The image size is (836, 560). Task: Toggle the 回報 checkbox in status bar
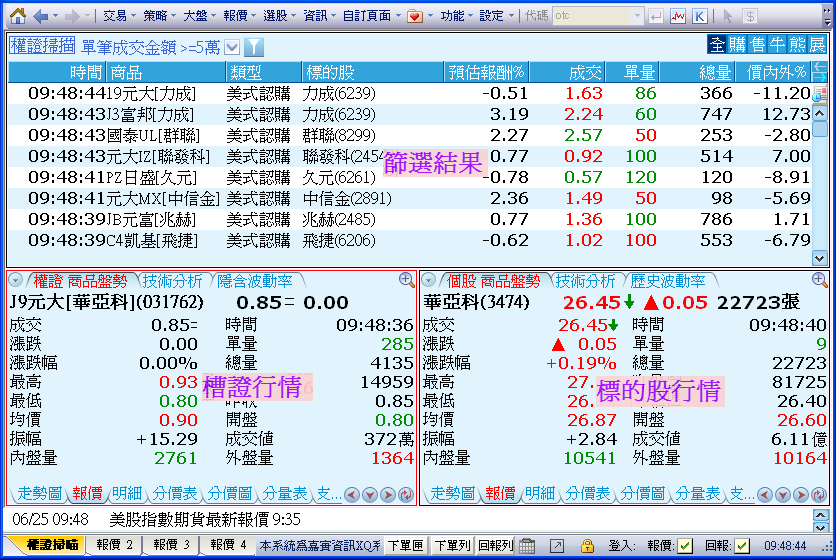tap(741, 545)
